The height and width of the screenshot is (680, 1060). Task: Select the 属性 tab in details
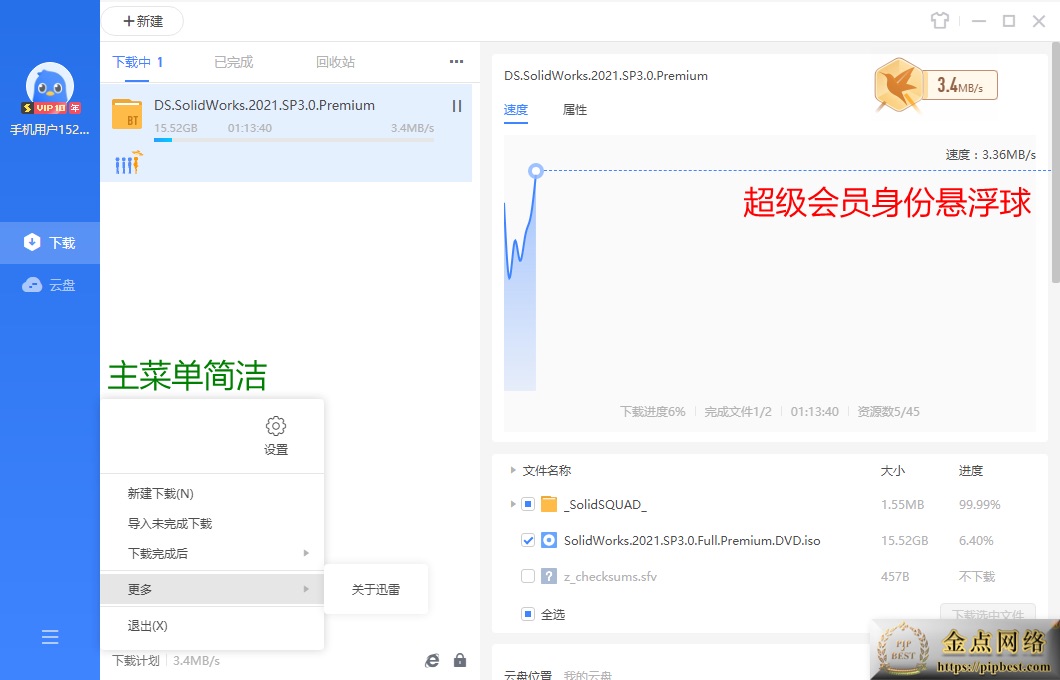[575, 110]
